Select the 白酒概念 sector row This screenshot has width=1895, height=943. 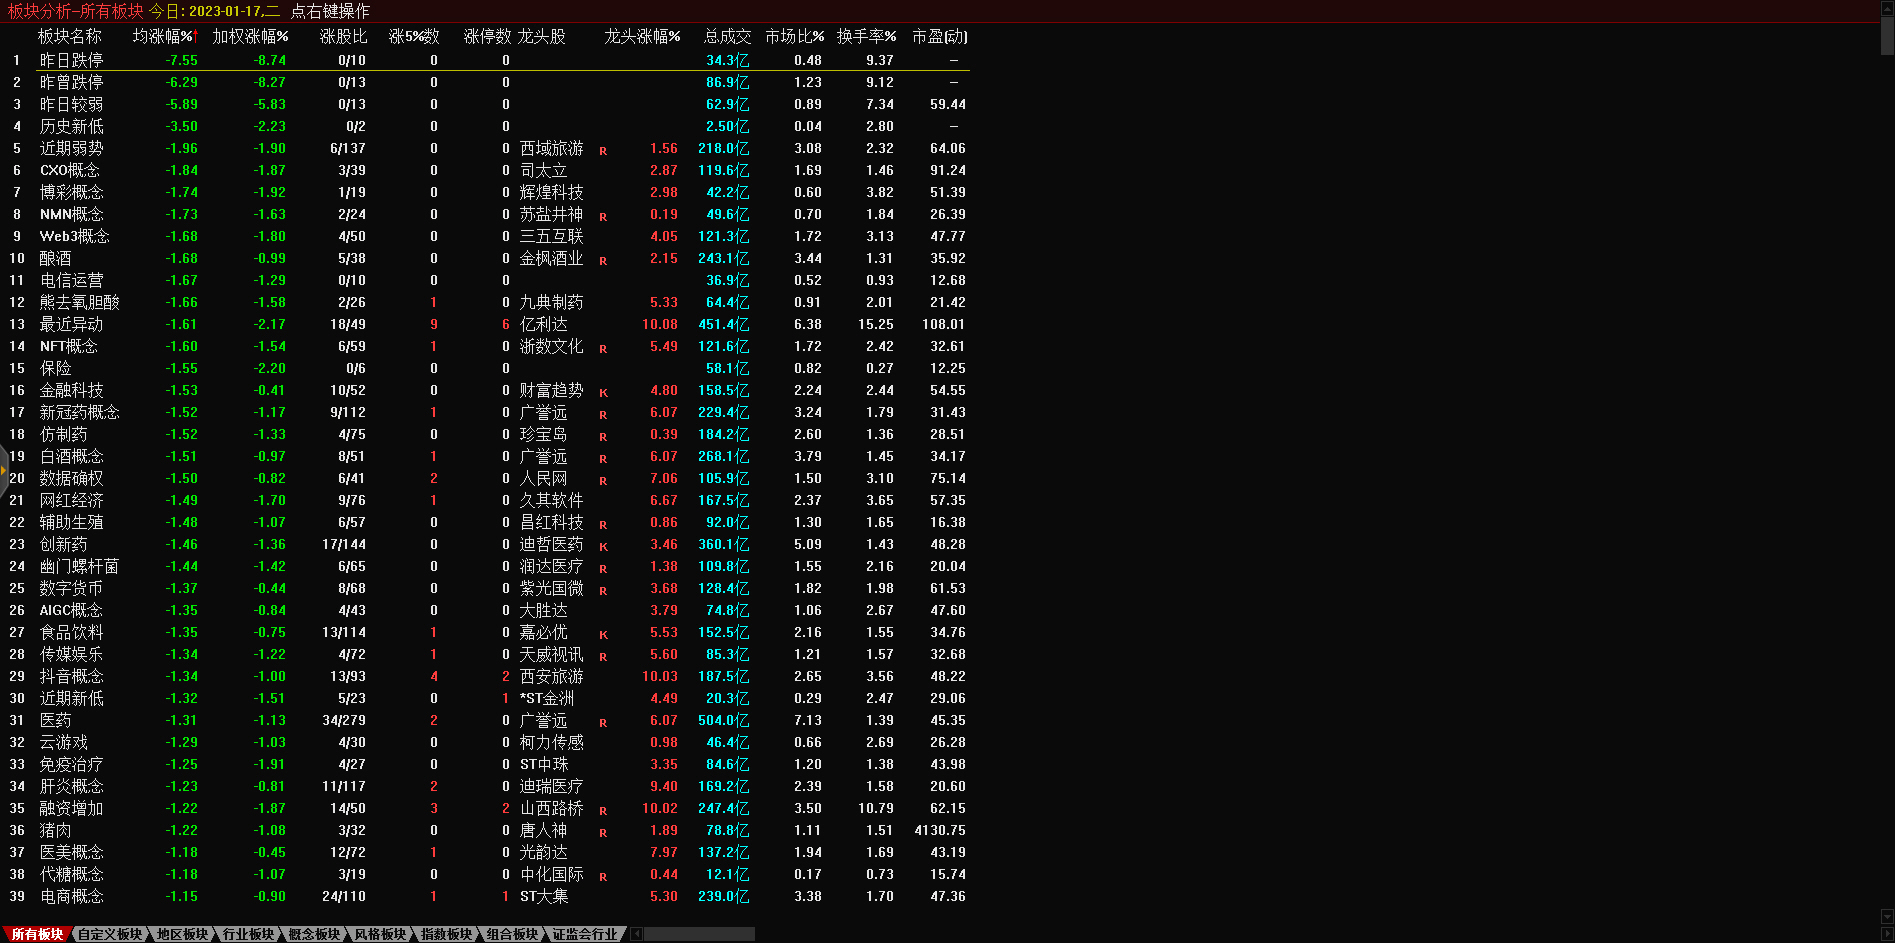tap(71, 456)
